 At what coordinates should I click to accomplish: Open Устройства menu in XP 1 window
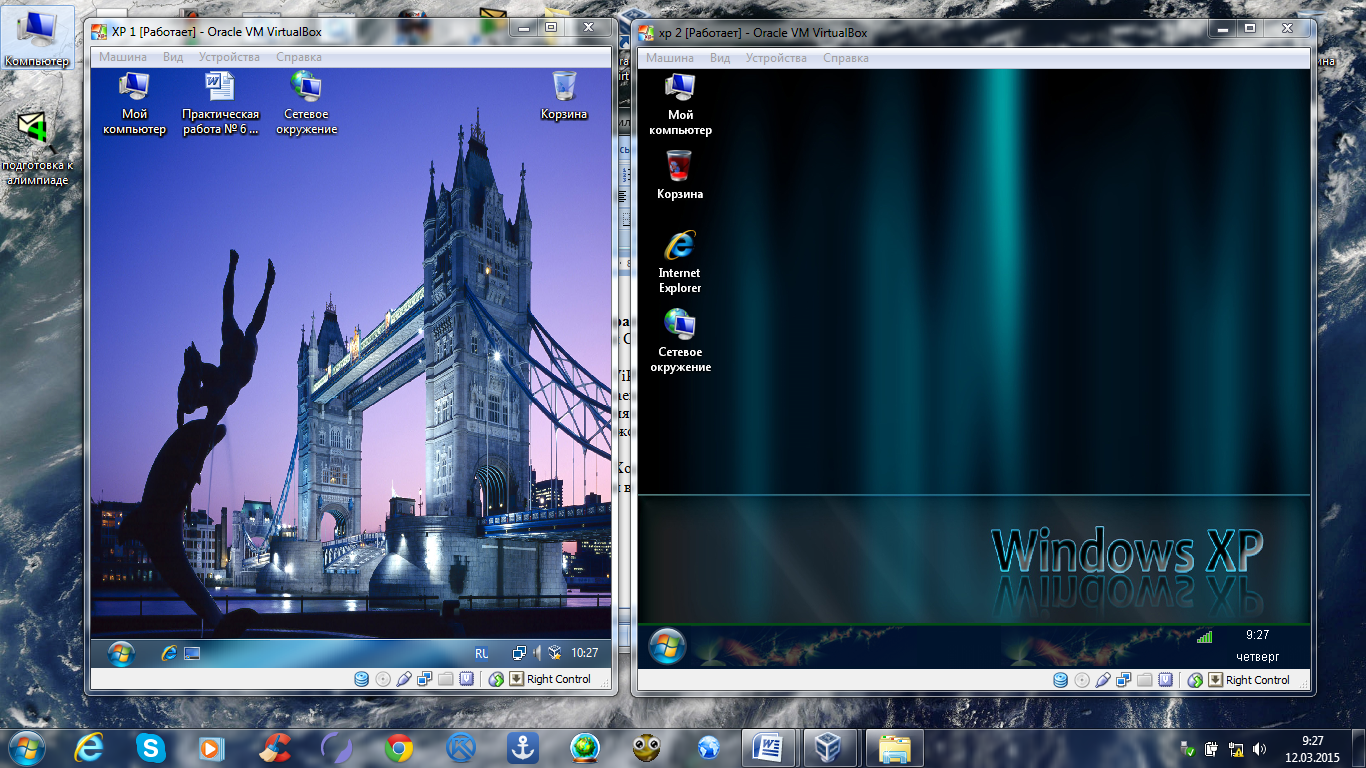pos(230,57)
